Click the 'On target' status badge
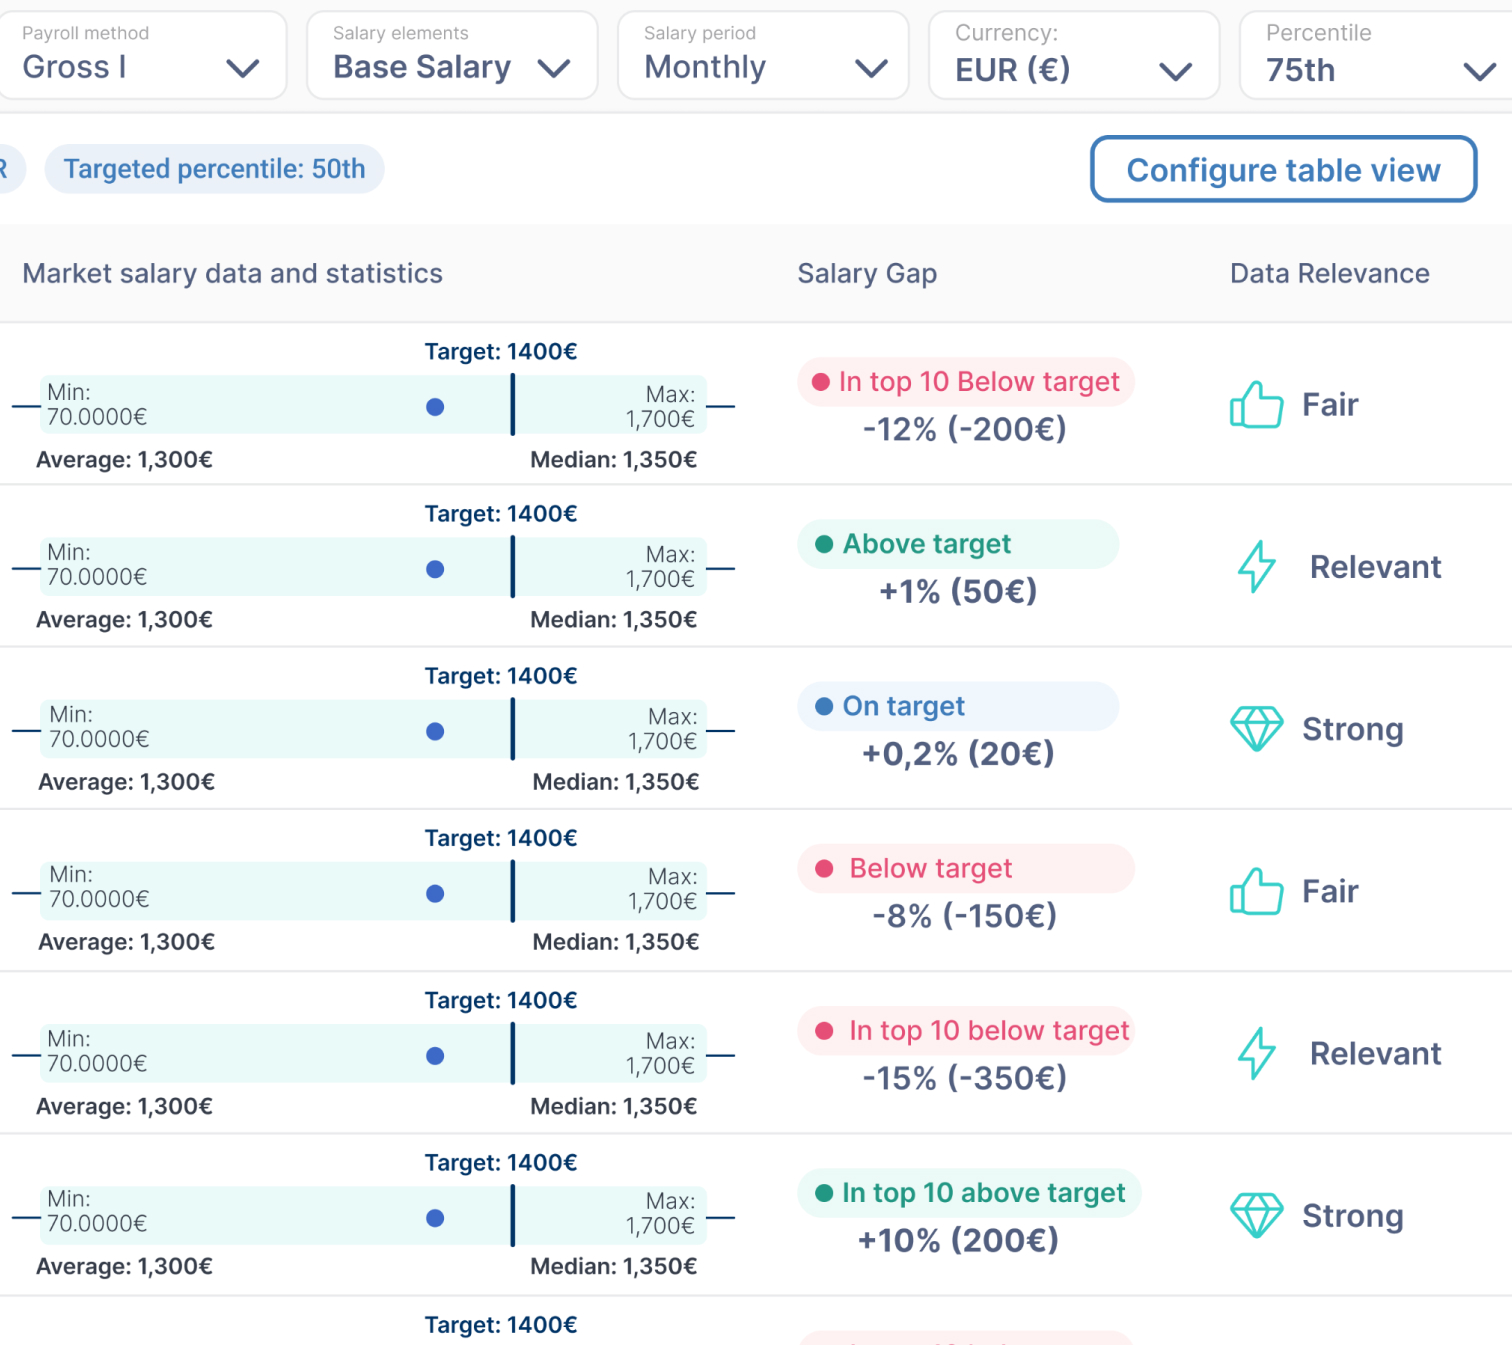This screenshot has width=1512, height=1345. click(958, 706)
